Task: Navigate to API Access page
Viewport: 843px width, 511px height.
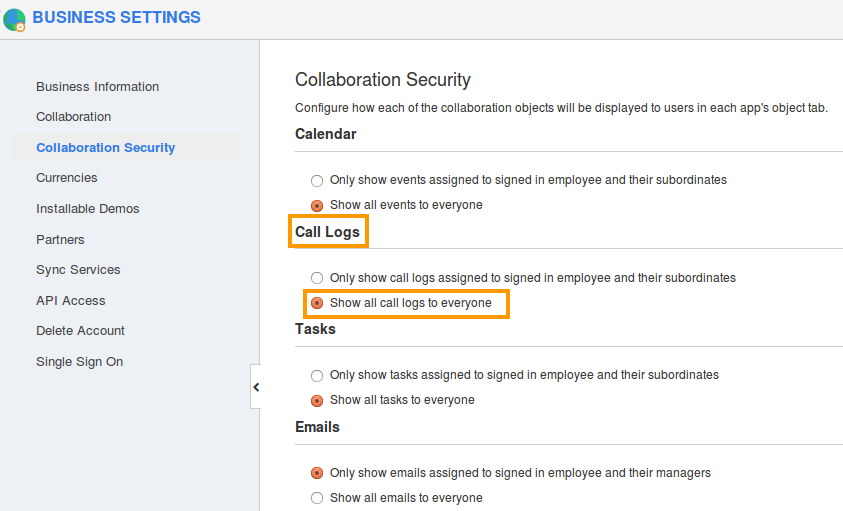Action: 70,301
